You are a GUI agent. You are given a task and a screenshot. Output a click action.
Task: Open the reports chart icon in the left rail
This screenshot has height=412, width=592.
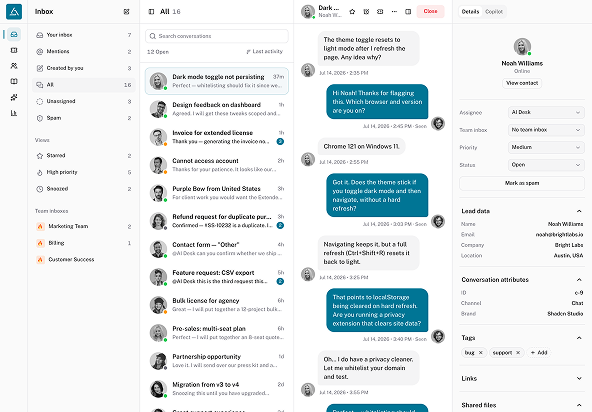(x=14, y=113)
